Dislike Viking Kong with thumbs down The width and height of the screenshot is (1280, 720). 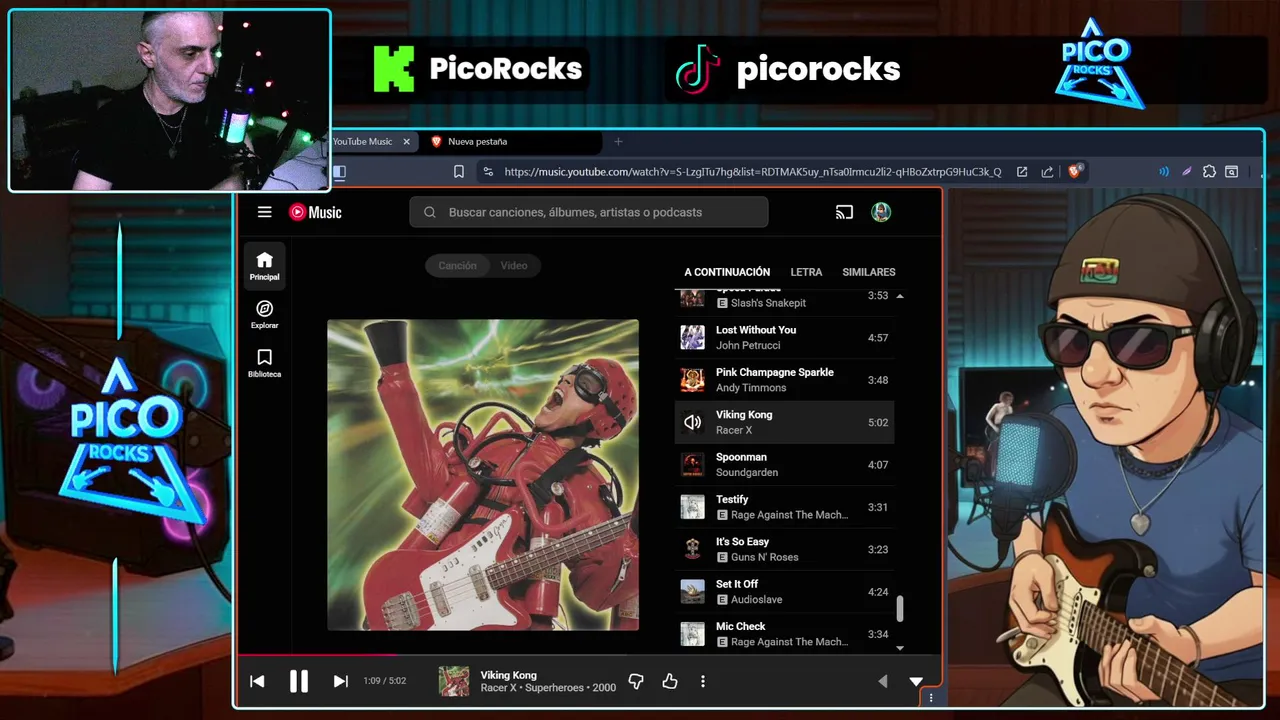(636, 681)
